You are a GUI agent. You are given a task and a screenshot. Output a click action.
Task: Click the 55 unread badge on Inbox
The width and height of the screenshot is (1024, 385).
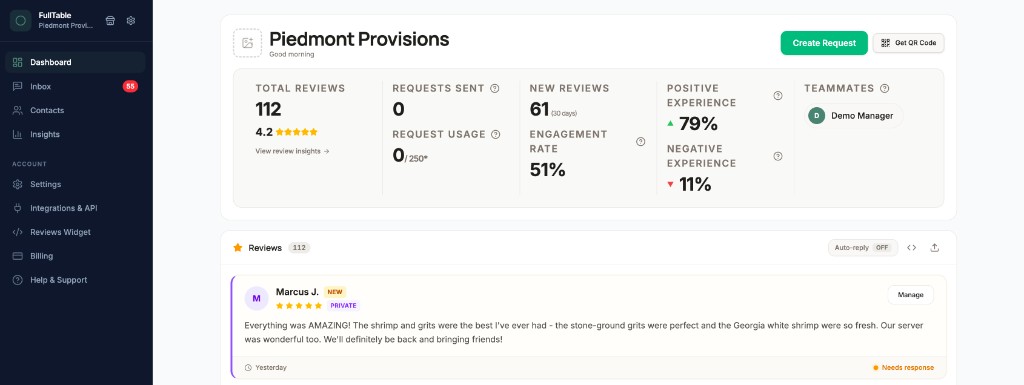[130, 86]
